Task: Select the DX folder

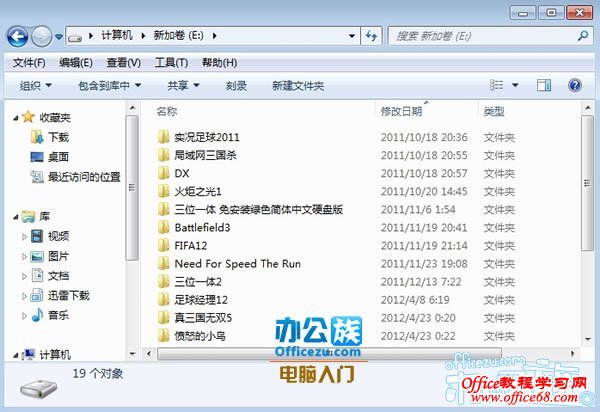Action: point(174,173)
